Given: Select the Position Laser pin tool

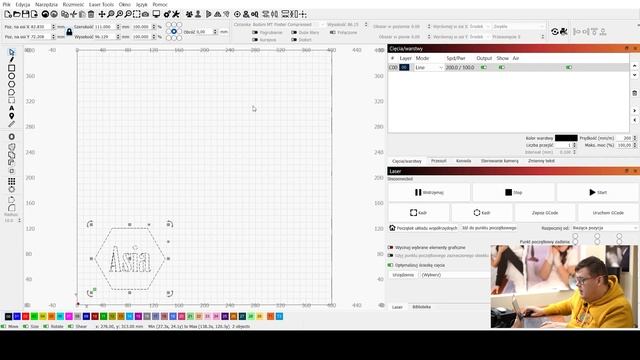Looking at the screenshot, I should 11,116.
